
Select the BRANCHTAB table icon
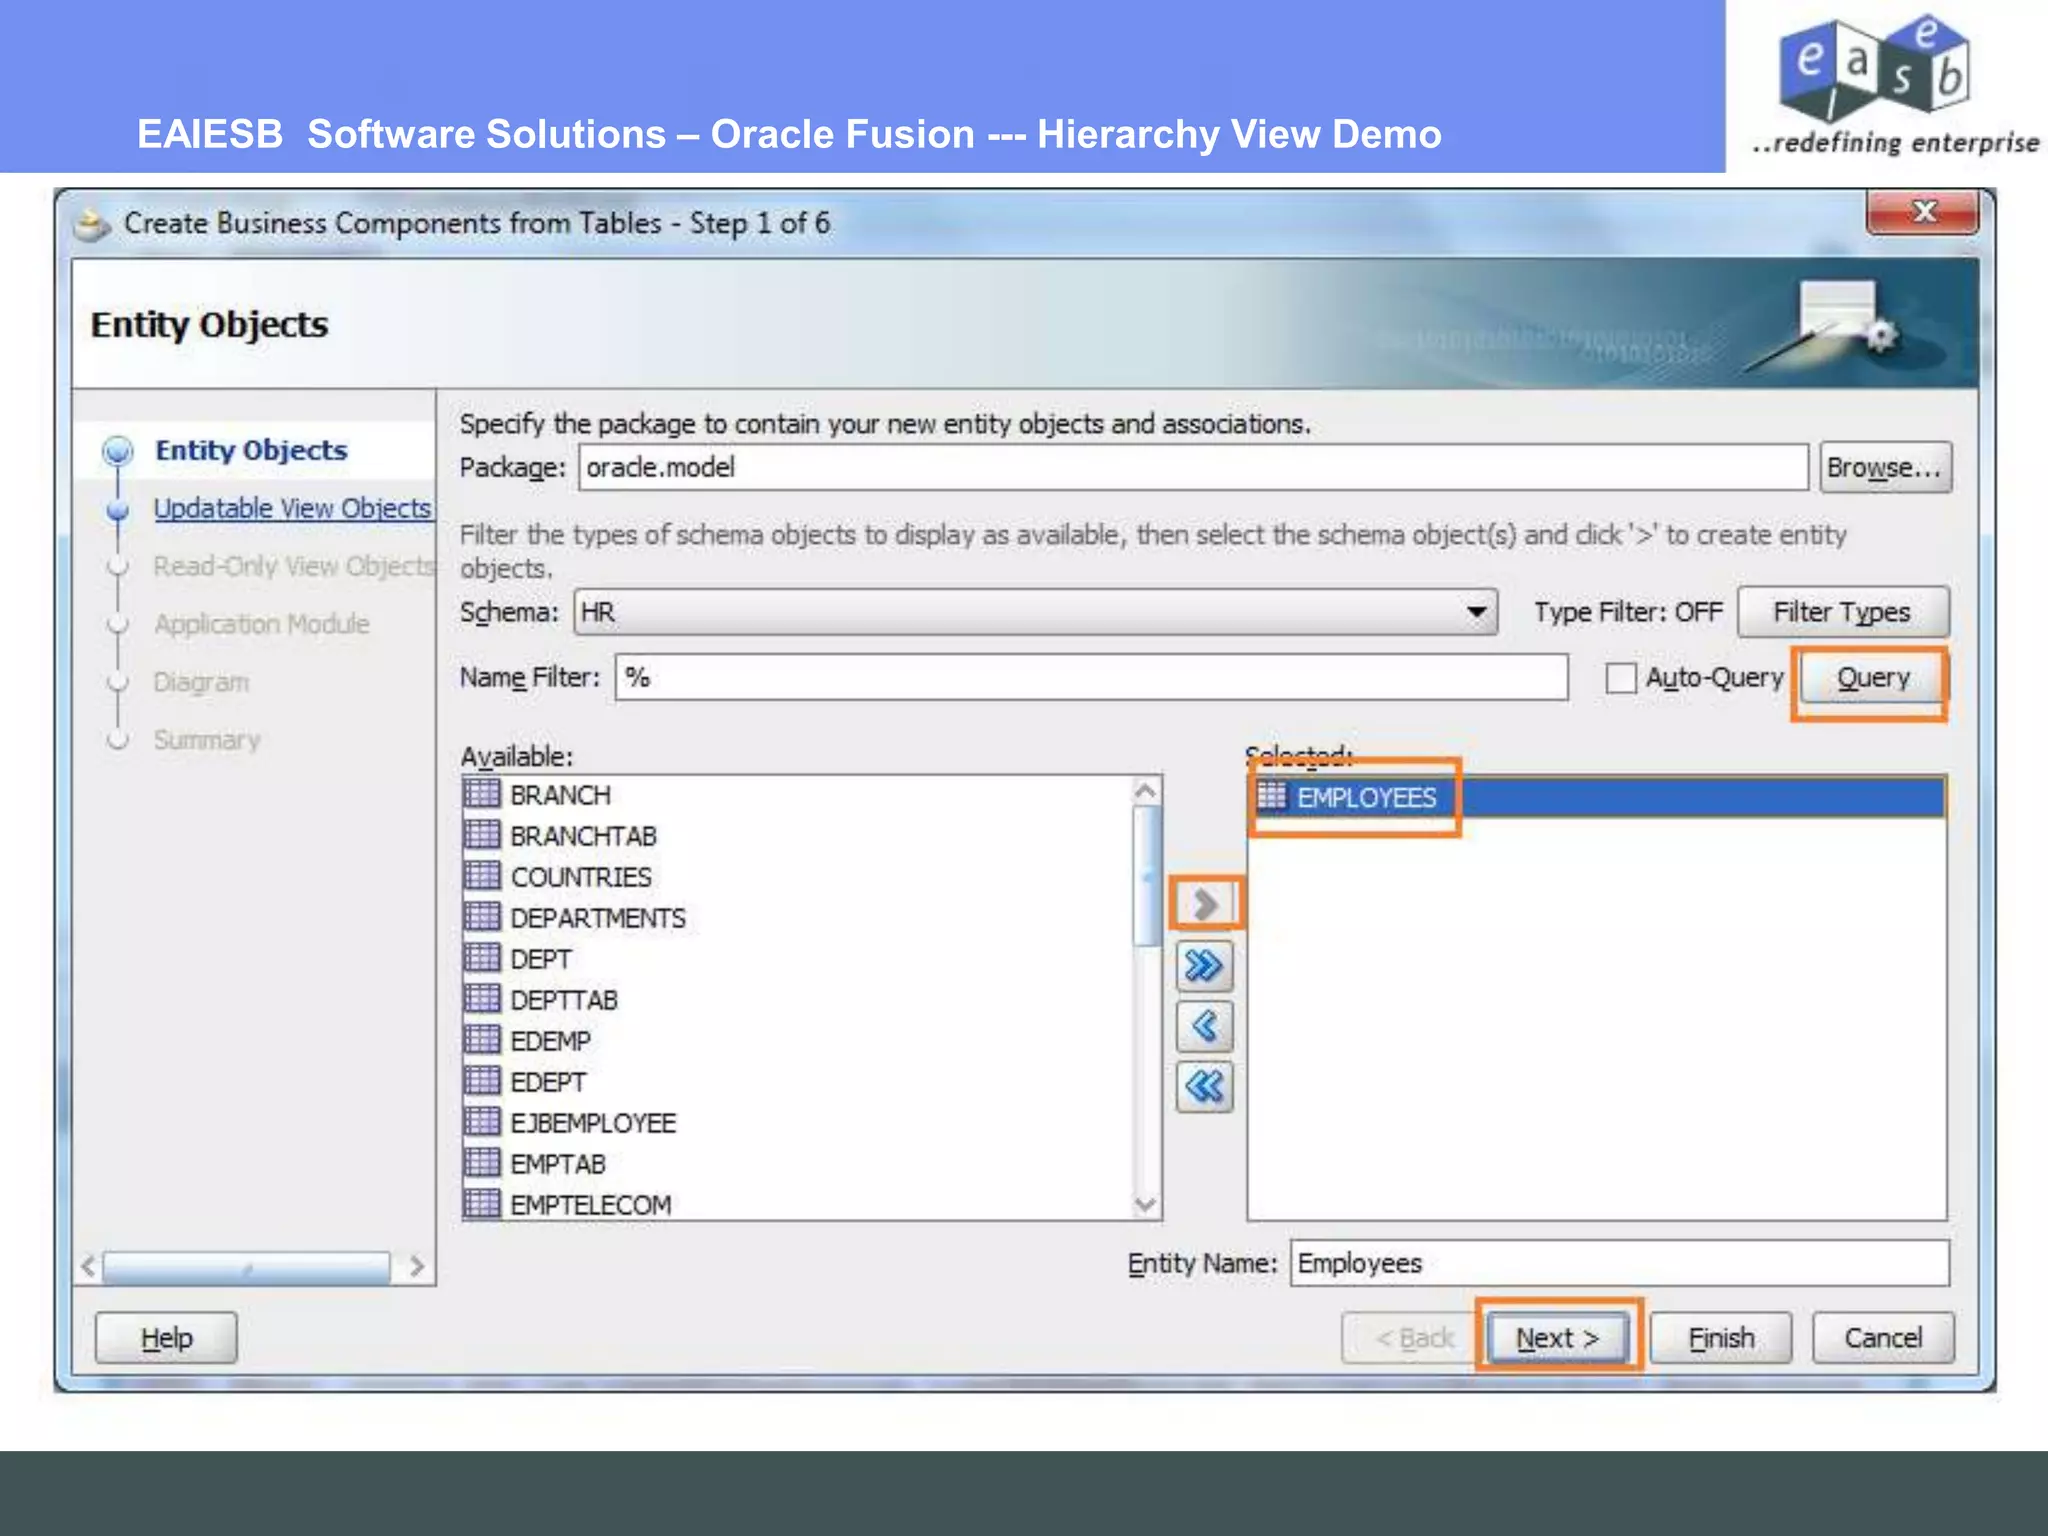(x=482, y=835)
